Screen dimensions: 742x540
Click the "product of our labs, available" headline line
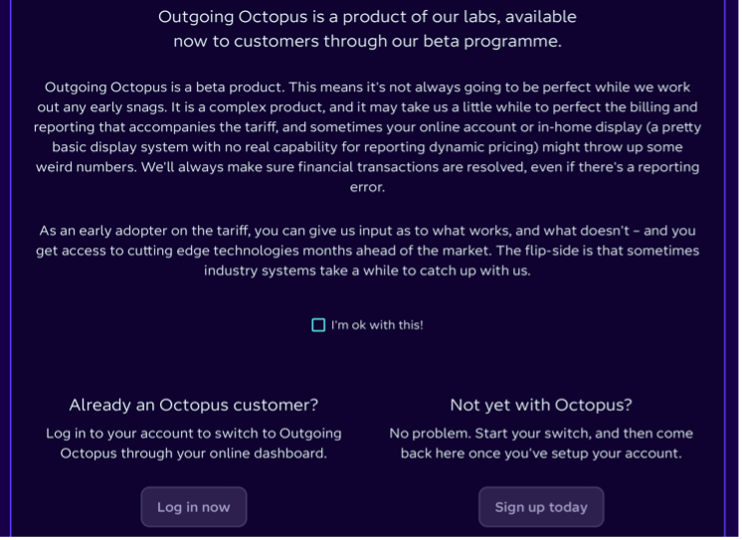click(x=369, y=17)
